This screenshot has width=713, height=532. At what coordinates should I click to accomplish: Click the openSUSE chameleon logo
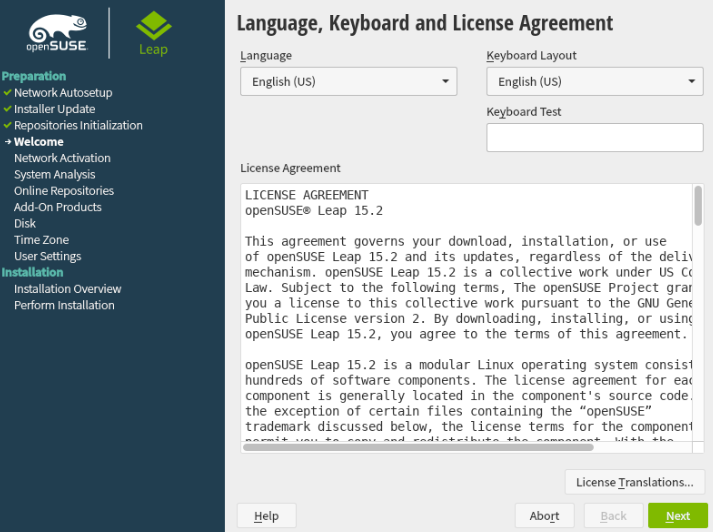[x=57, y=32]
